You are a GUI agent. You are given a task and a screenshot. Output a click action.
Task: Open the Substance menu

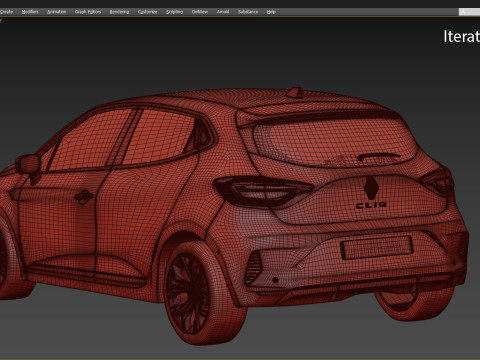click(x=248, y=12)
